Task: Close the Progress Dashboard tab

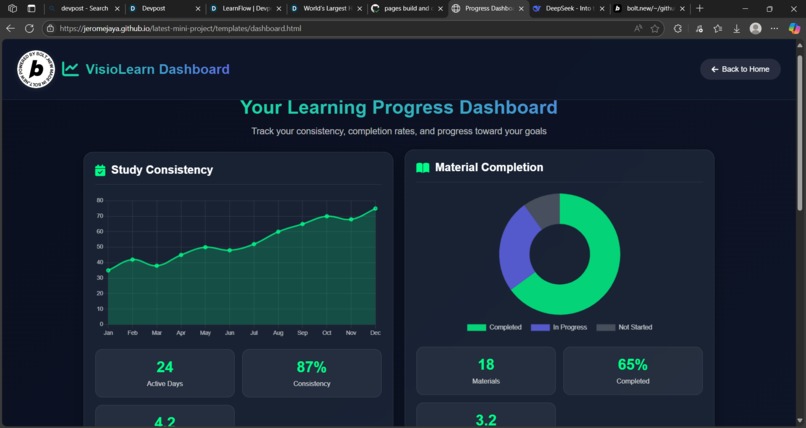Action: pos(521,9)
